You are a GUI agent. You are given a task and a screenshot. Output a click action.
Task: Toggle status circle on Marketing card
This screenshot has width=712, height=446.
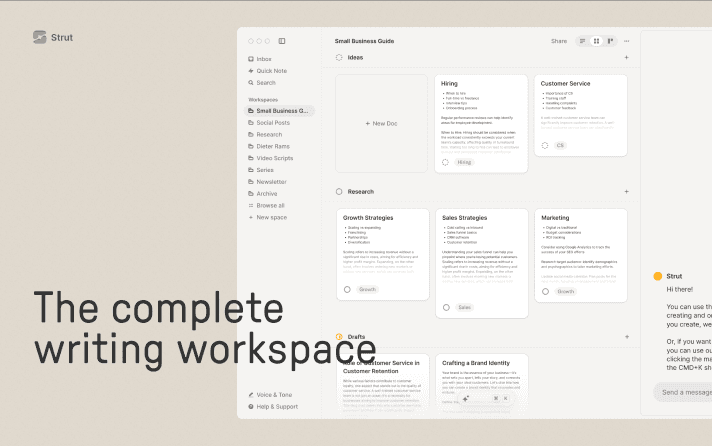click(x=545, y=292)
